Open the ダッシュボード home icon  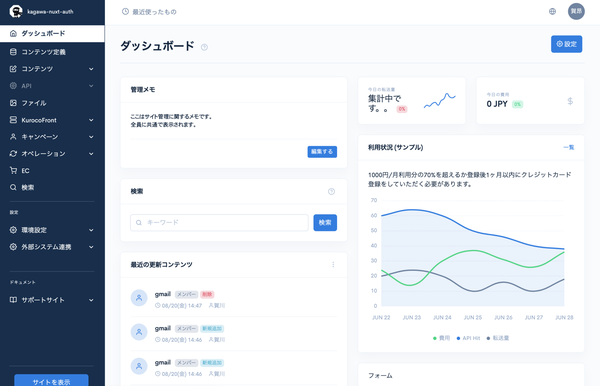(13, 33)
